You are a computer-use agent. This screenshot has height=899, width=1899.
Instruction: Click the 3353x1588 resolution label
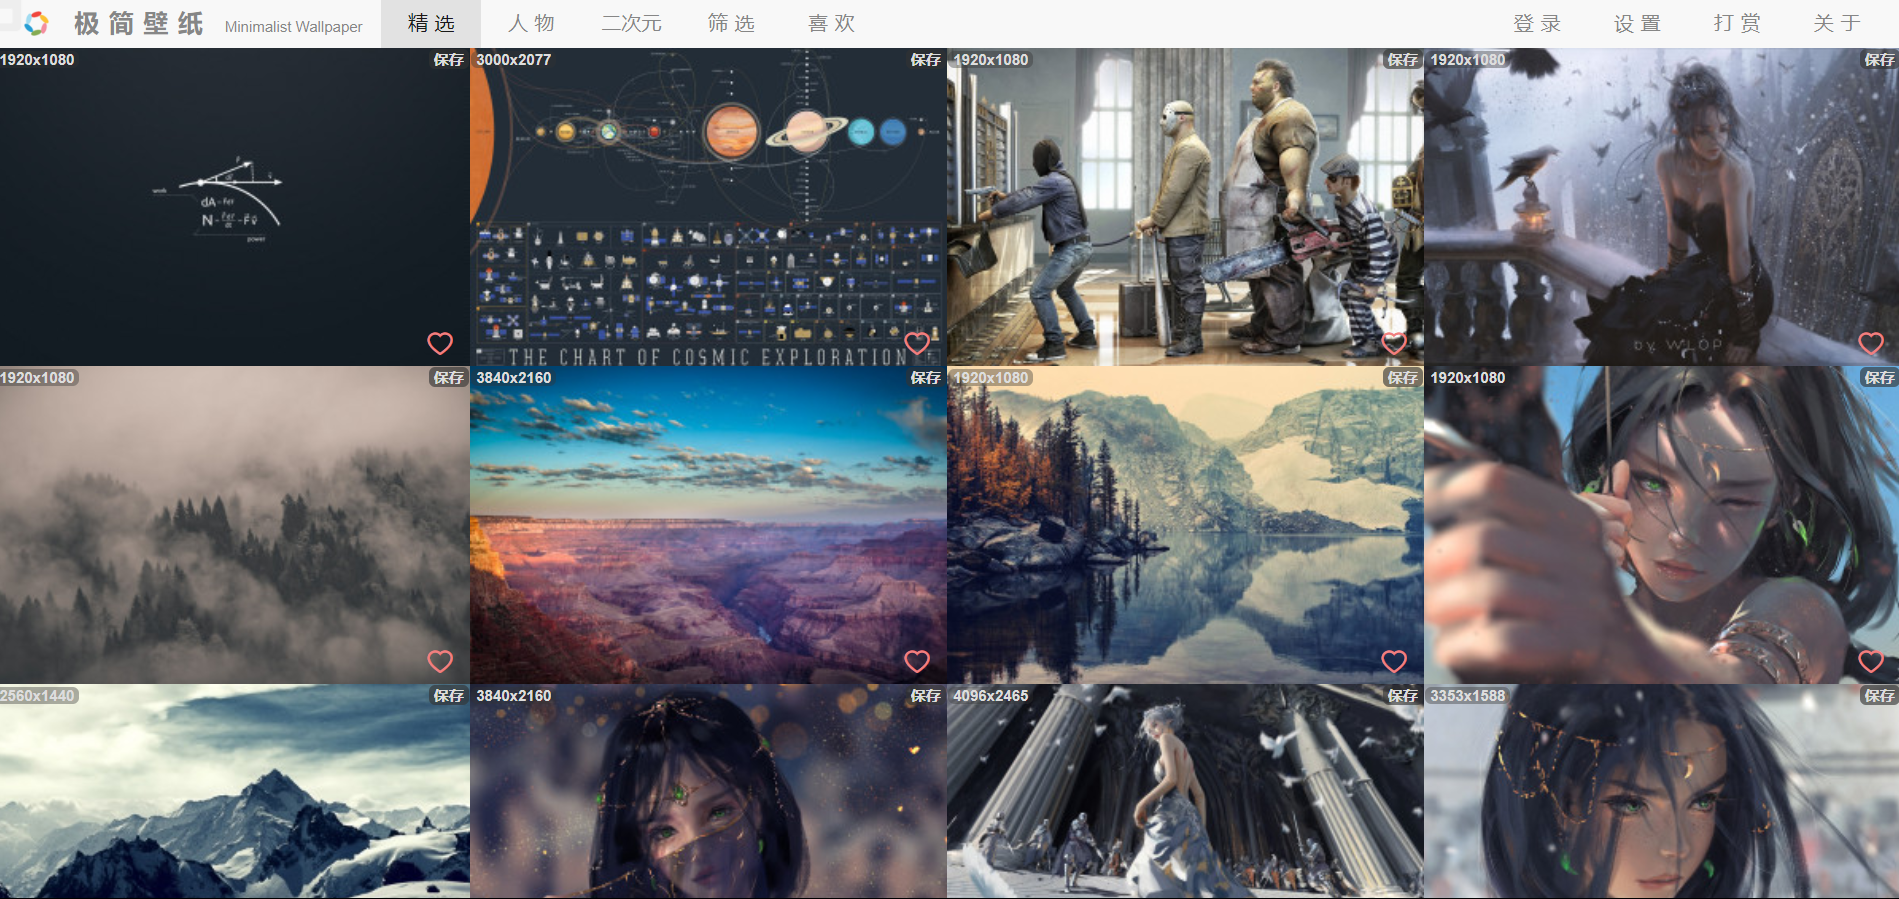pos(1468,696)
